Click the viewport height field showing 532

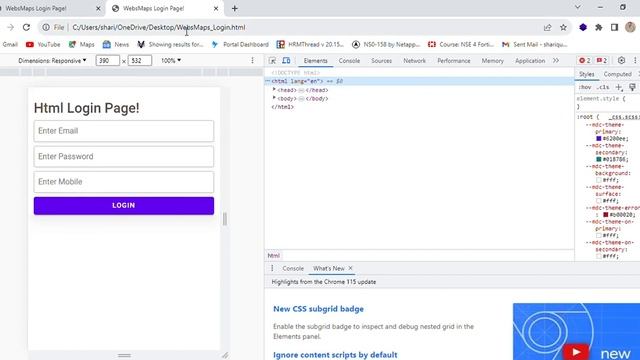tap(140, 60)
